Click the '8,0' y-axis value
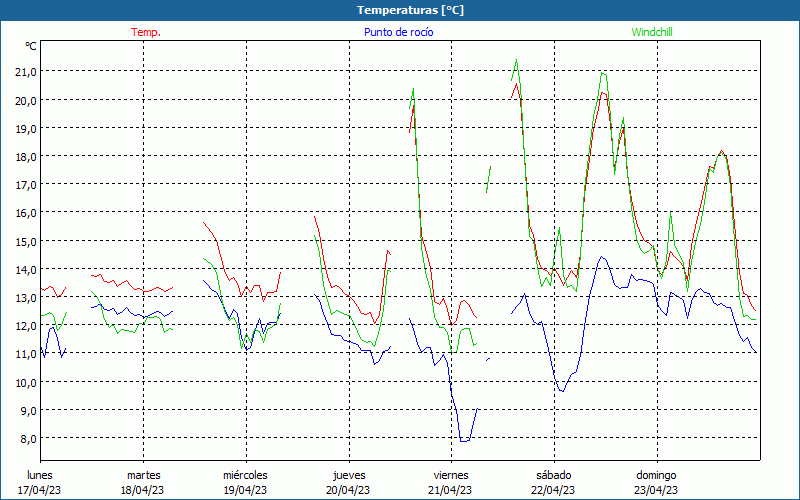 pyautogui.click(x=29, y=438)
